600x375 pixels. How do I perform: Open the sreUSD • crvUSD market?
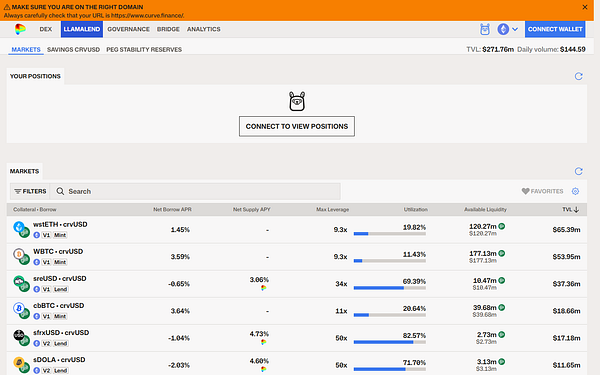point(297,284)
